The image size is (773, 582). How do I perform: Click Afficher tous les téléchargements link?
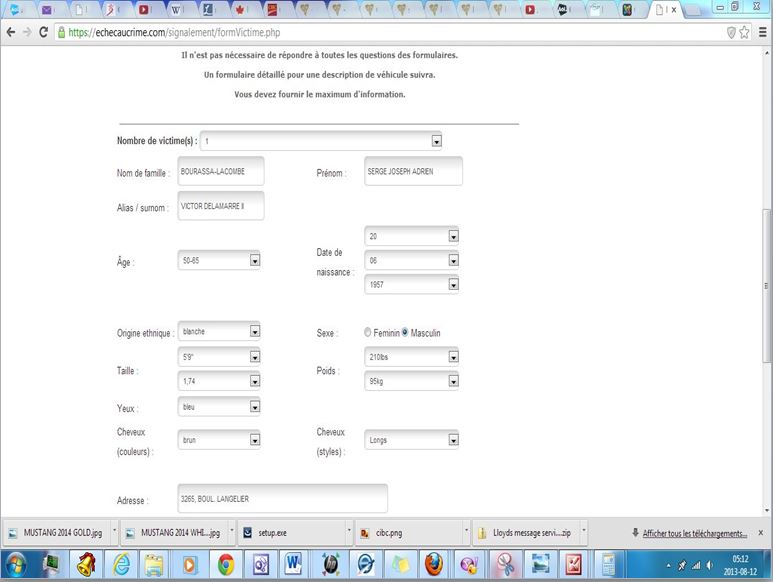(x=695, y=533)
